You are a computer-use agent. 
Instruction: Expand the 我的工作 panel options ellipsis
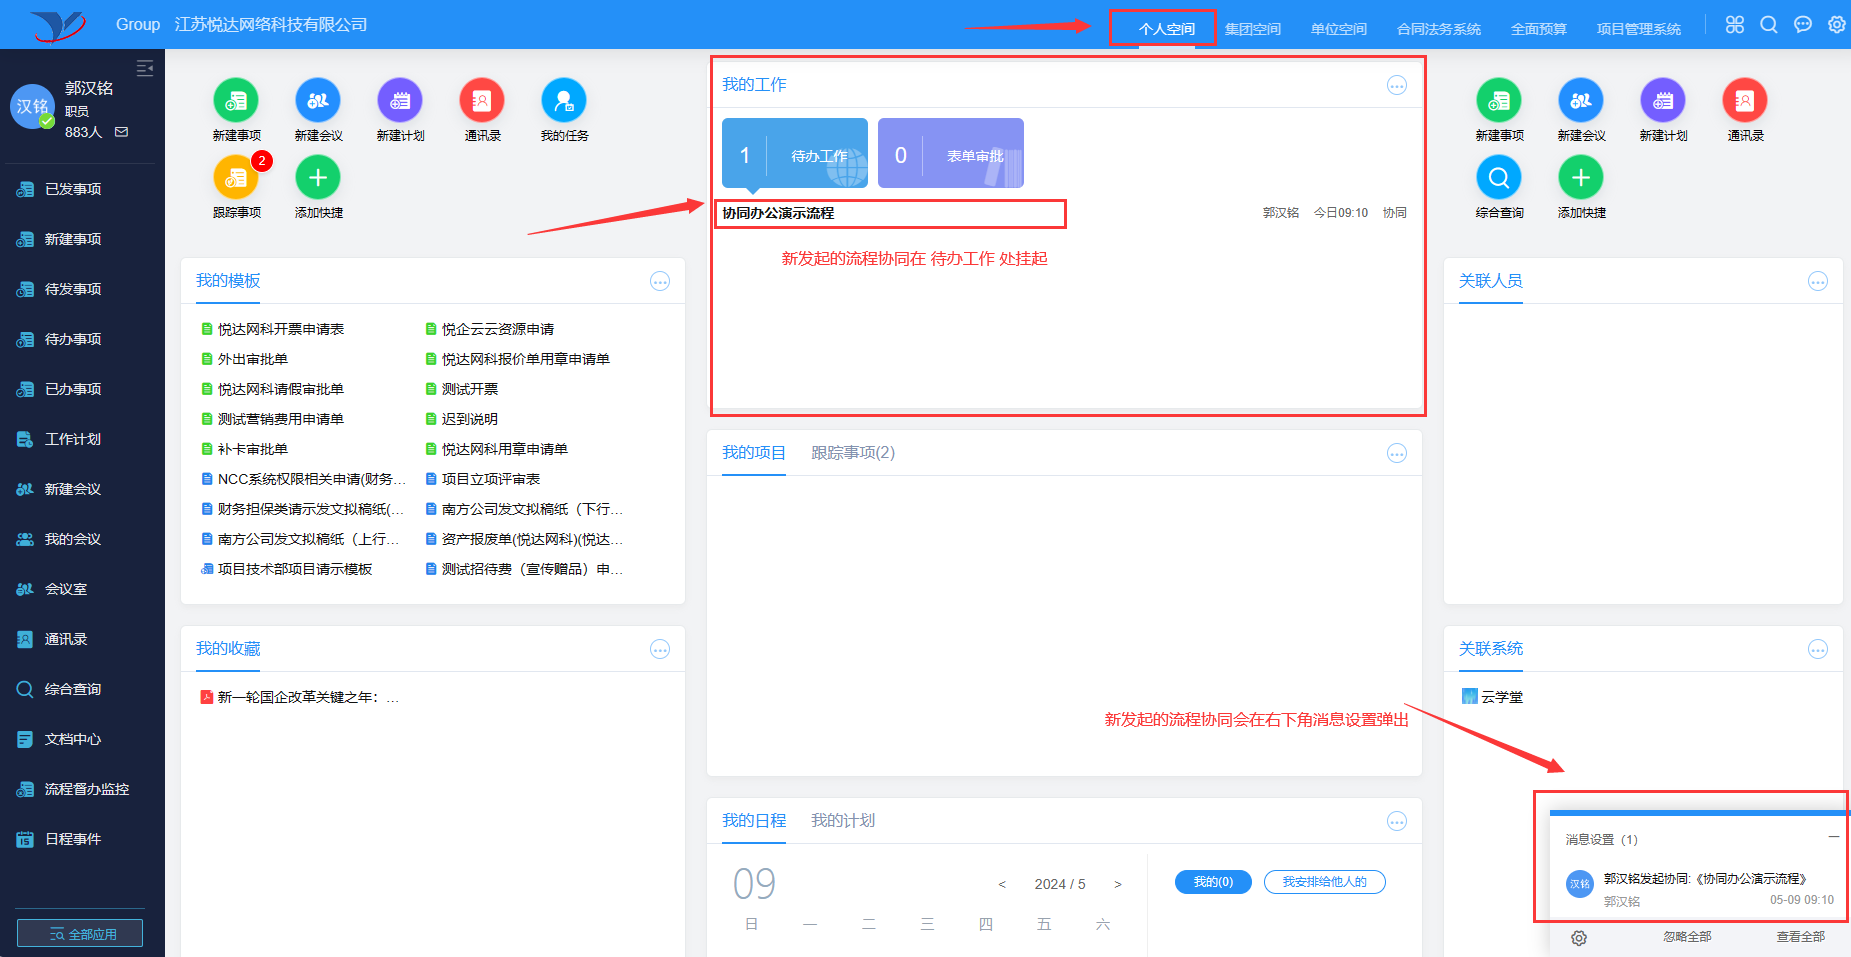pos(1397,86)
